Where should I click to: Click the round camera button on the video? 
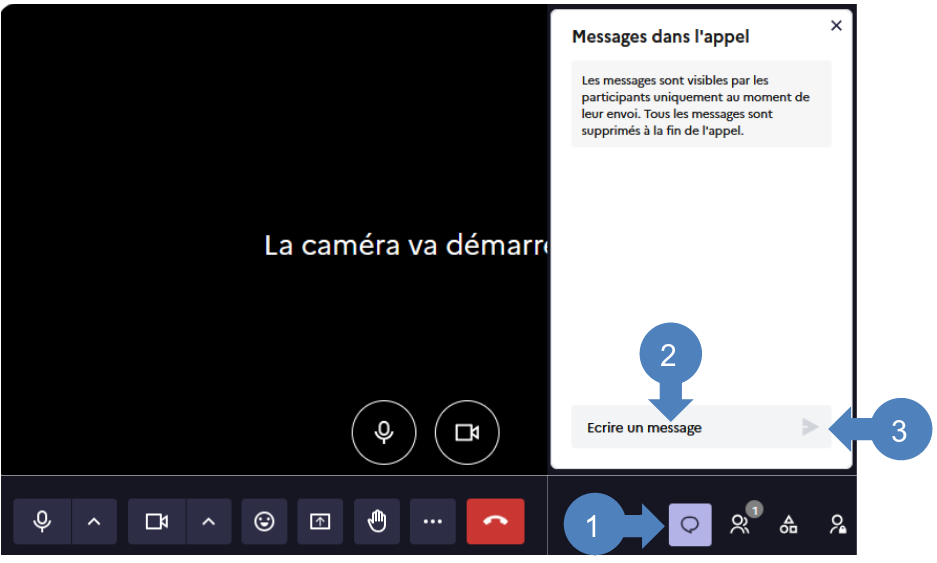tap(467, 433)
